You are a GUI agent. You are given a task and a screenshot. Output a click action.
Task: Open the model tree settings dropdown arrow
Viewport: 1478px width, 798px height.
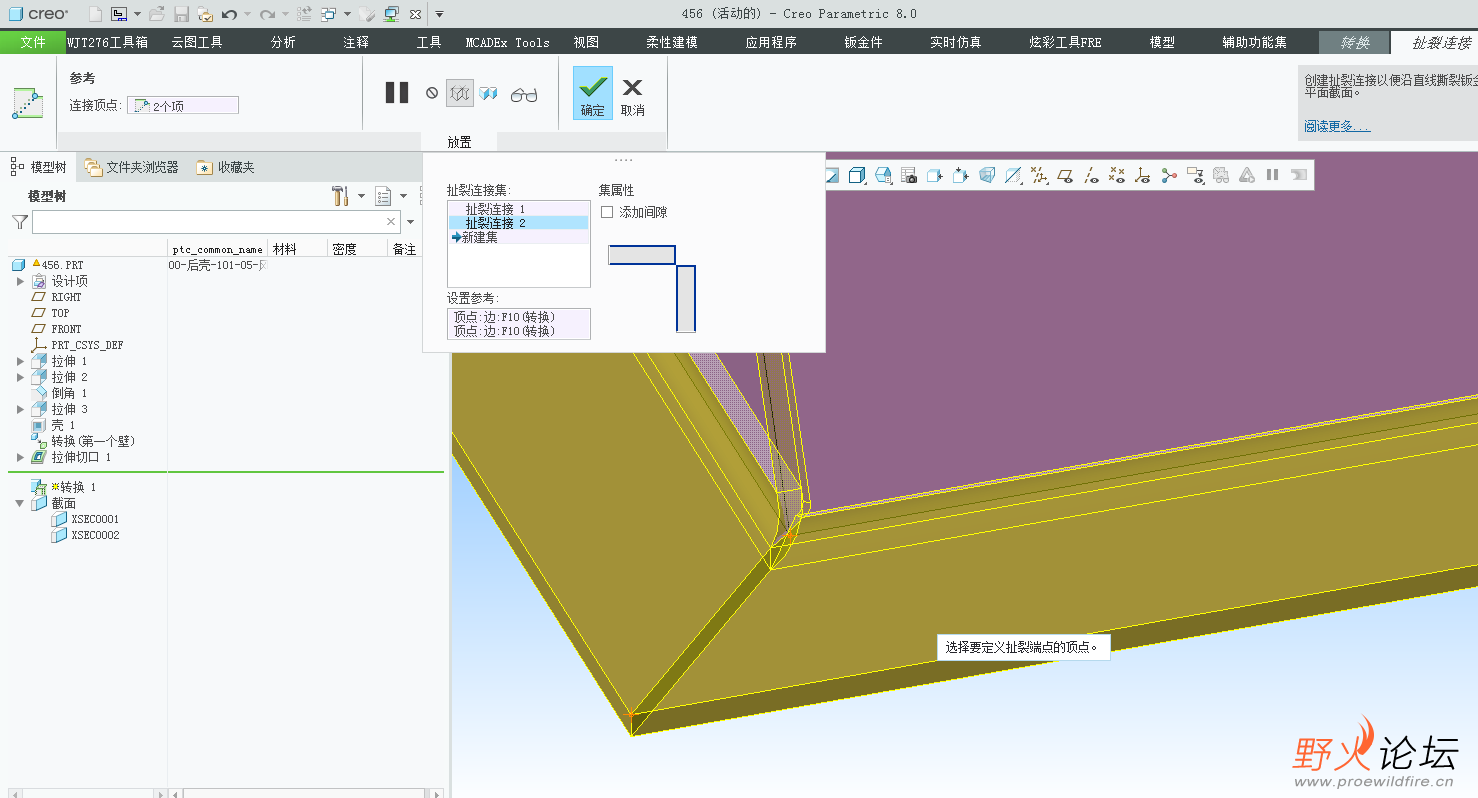pyautogui.click(x=361, y=196)
